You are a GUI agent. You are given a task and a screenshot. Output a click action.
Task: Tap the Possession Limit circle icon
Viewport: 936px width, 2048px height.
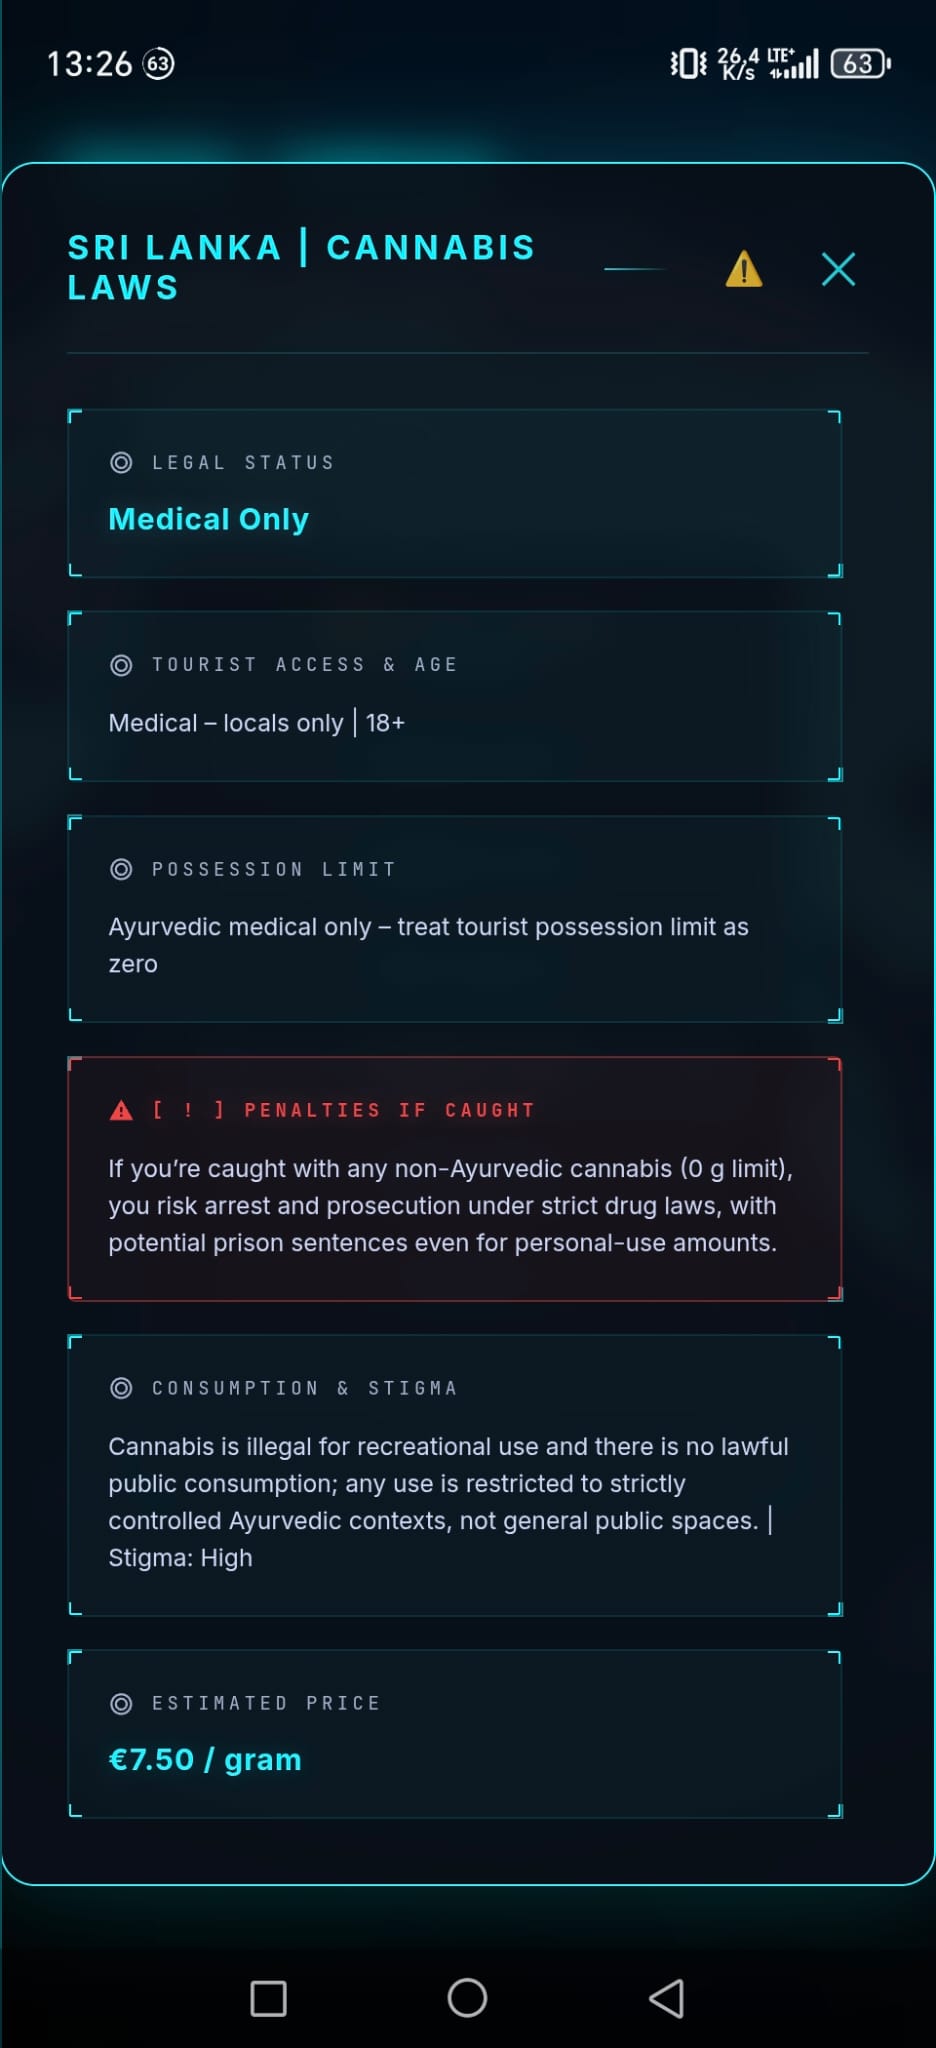(121, 869)
